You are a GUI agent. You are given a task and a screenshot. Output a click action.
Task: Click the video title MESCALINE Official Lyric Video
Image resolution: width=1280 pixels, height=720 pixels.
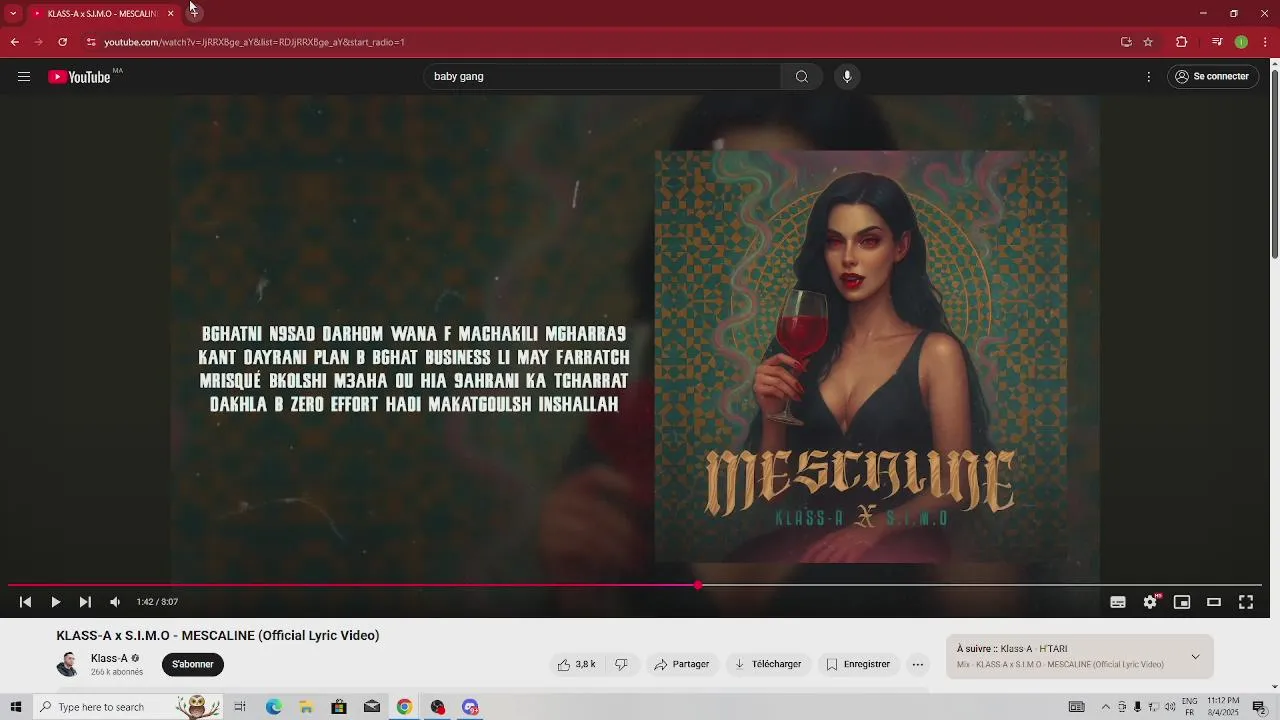coord(218,636)
